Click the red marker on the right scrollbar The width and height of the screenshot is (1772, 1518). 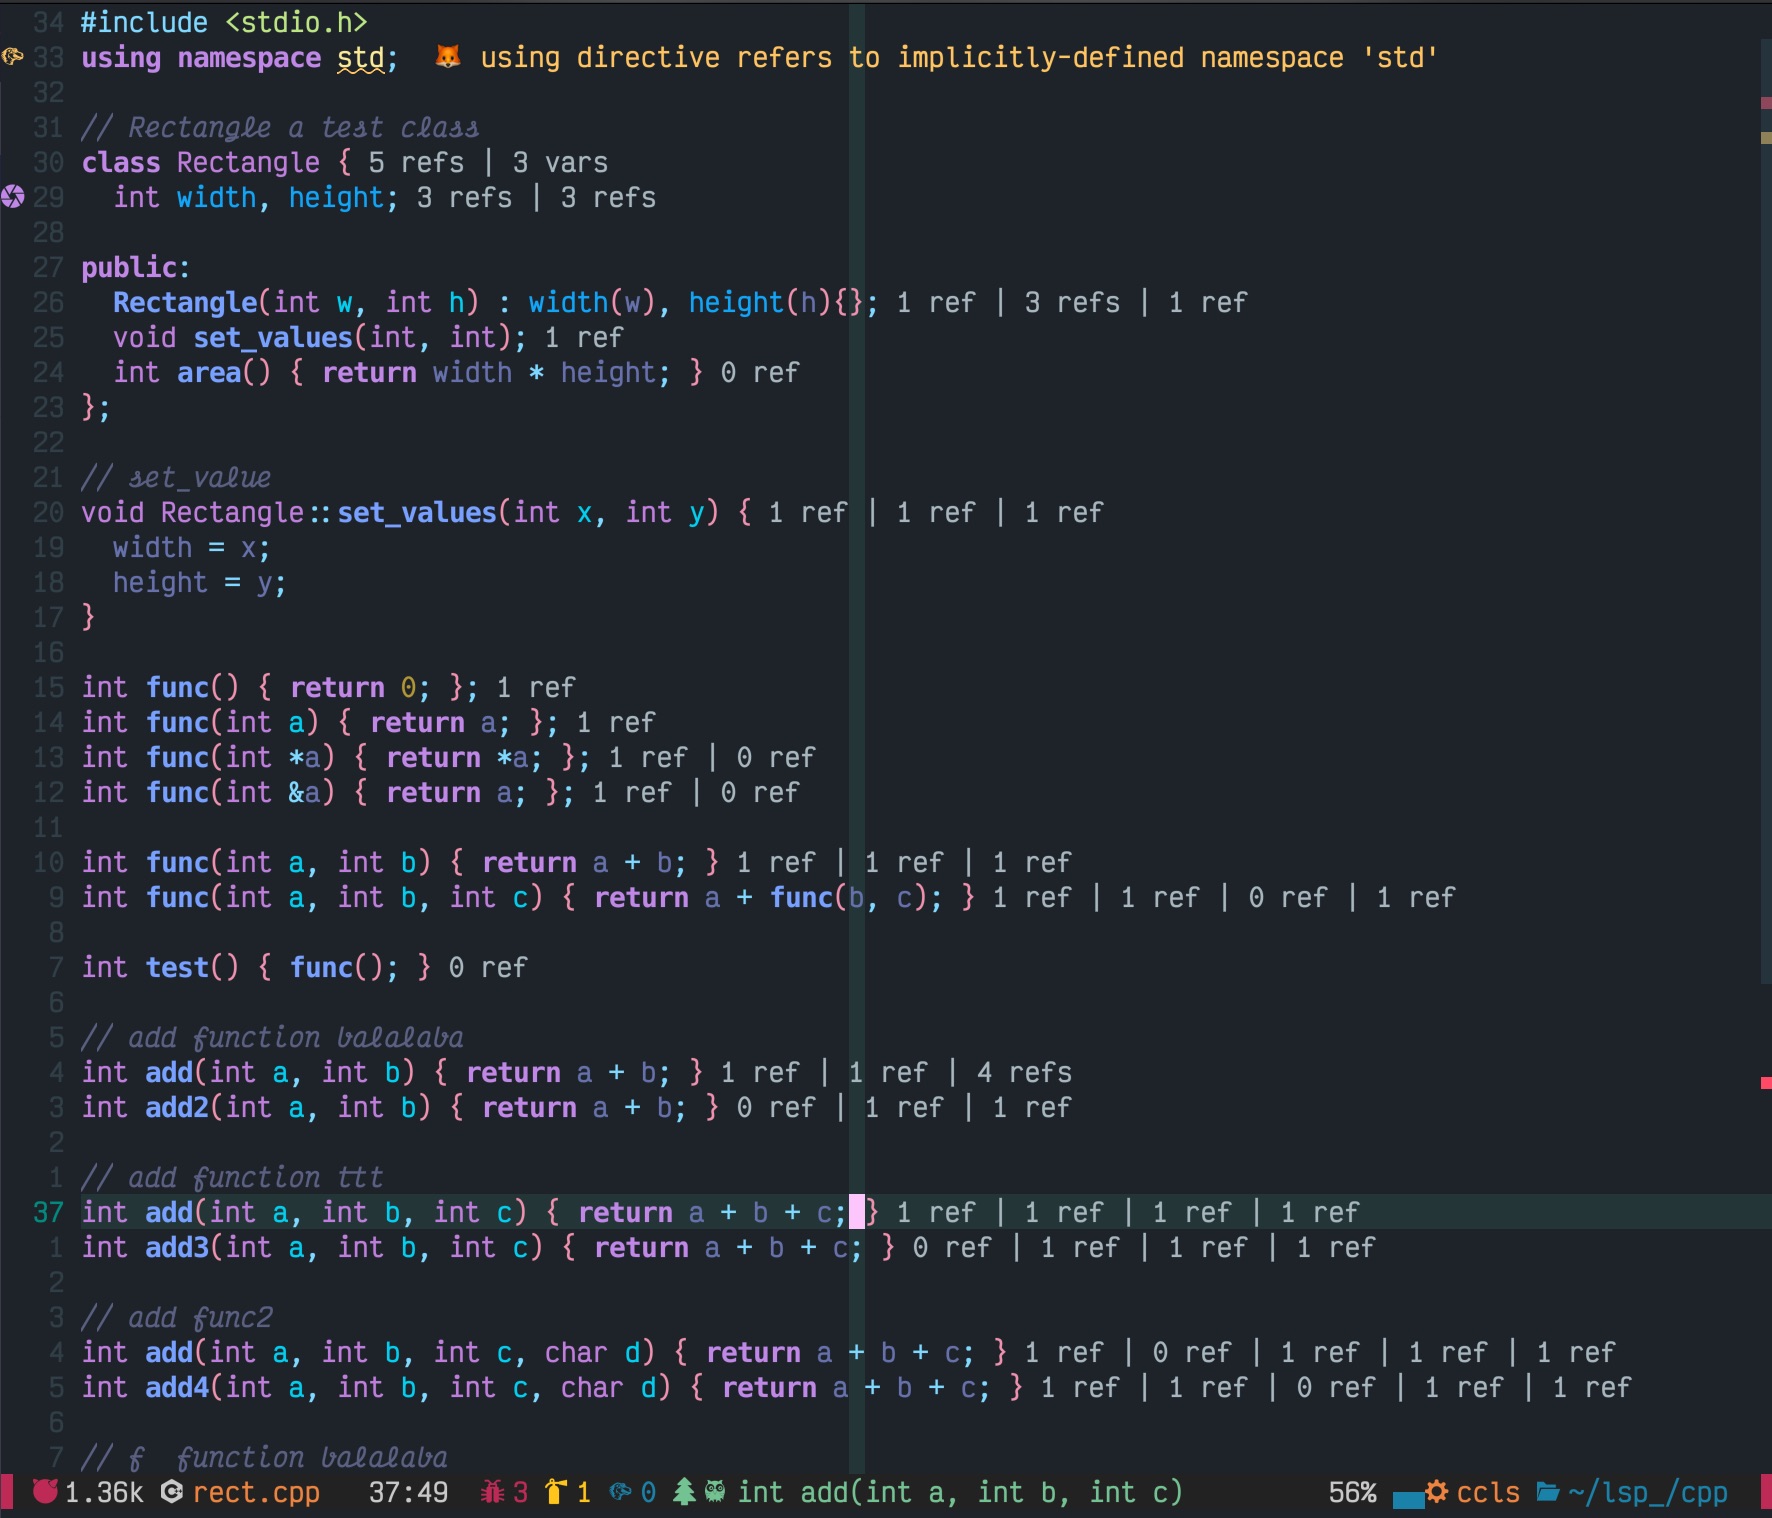click(x=1766, y=1083)
